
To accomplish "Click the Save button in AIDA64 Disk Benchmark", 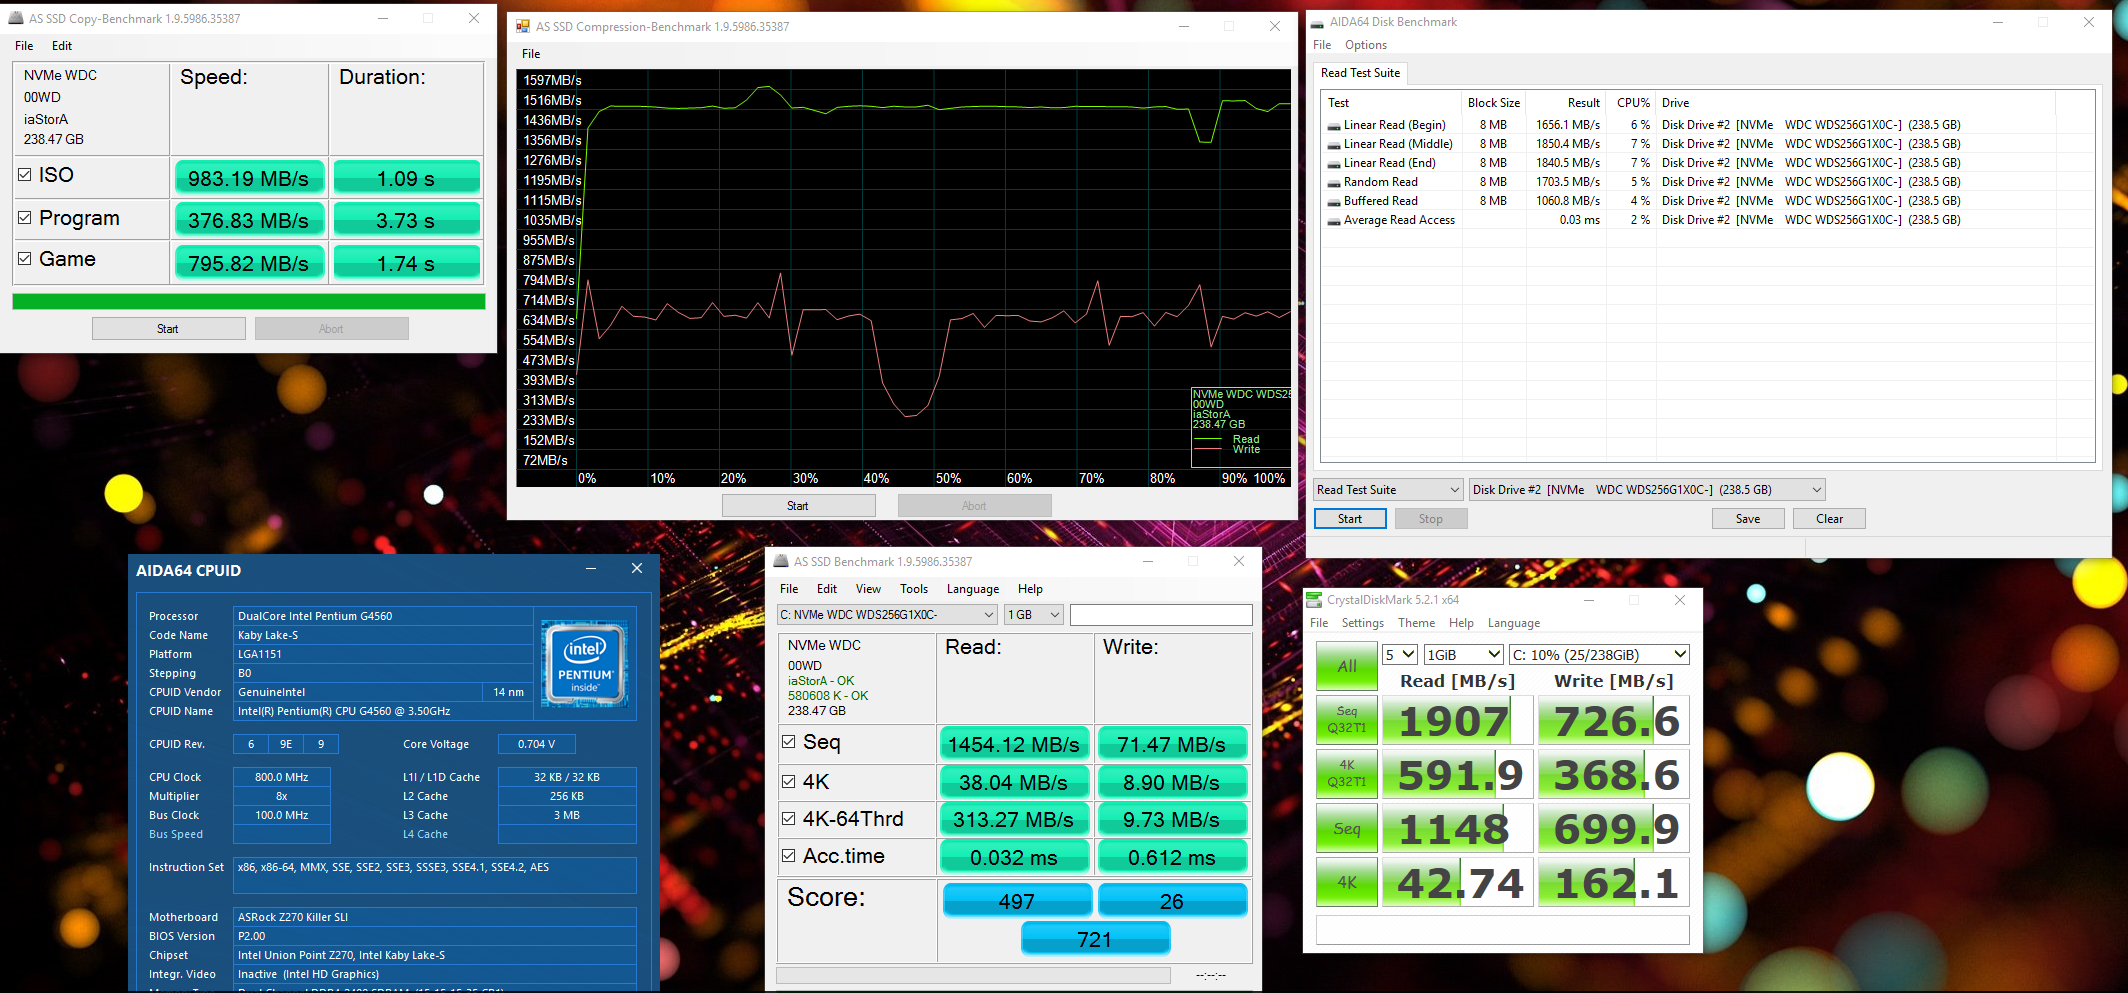I will (1748, 519).
